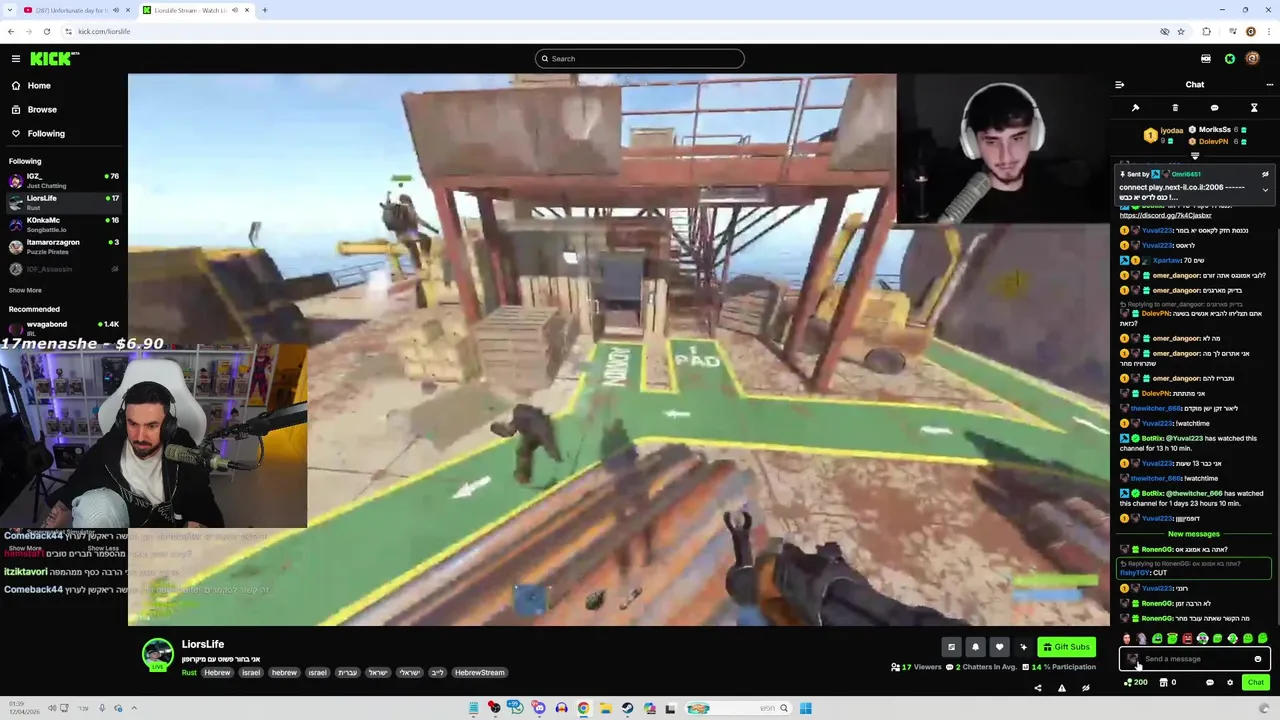The image size is (1280, 720).
Task: Expand Show More under Following
Action: coord(25,290)
